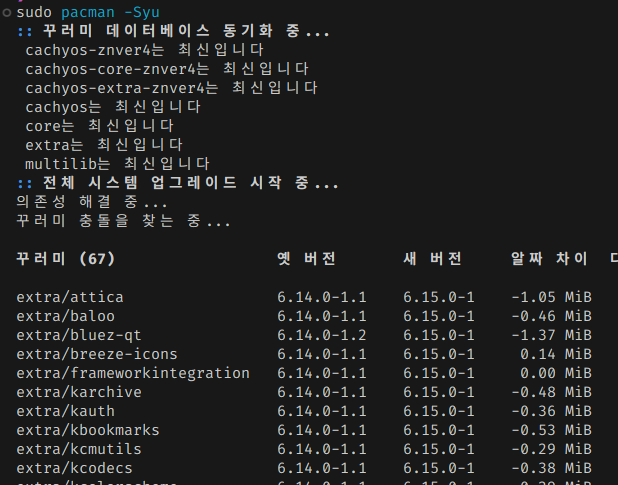Viewport: 618px width, 485px height.
Task: Click old version 6.14.0-1.1 in karchive row
Action: click(x=322, y=392)
